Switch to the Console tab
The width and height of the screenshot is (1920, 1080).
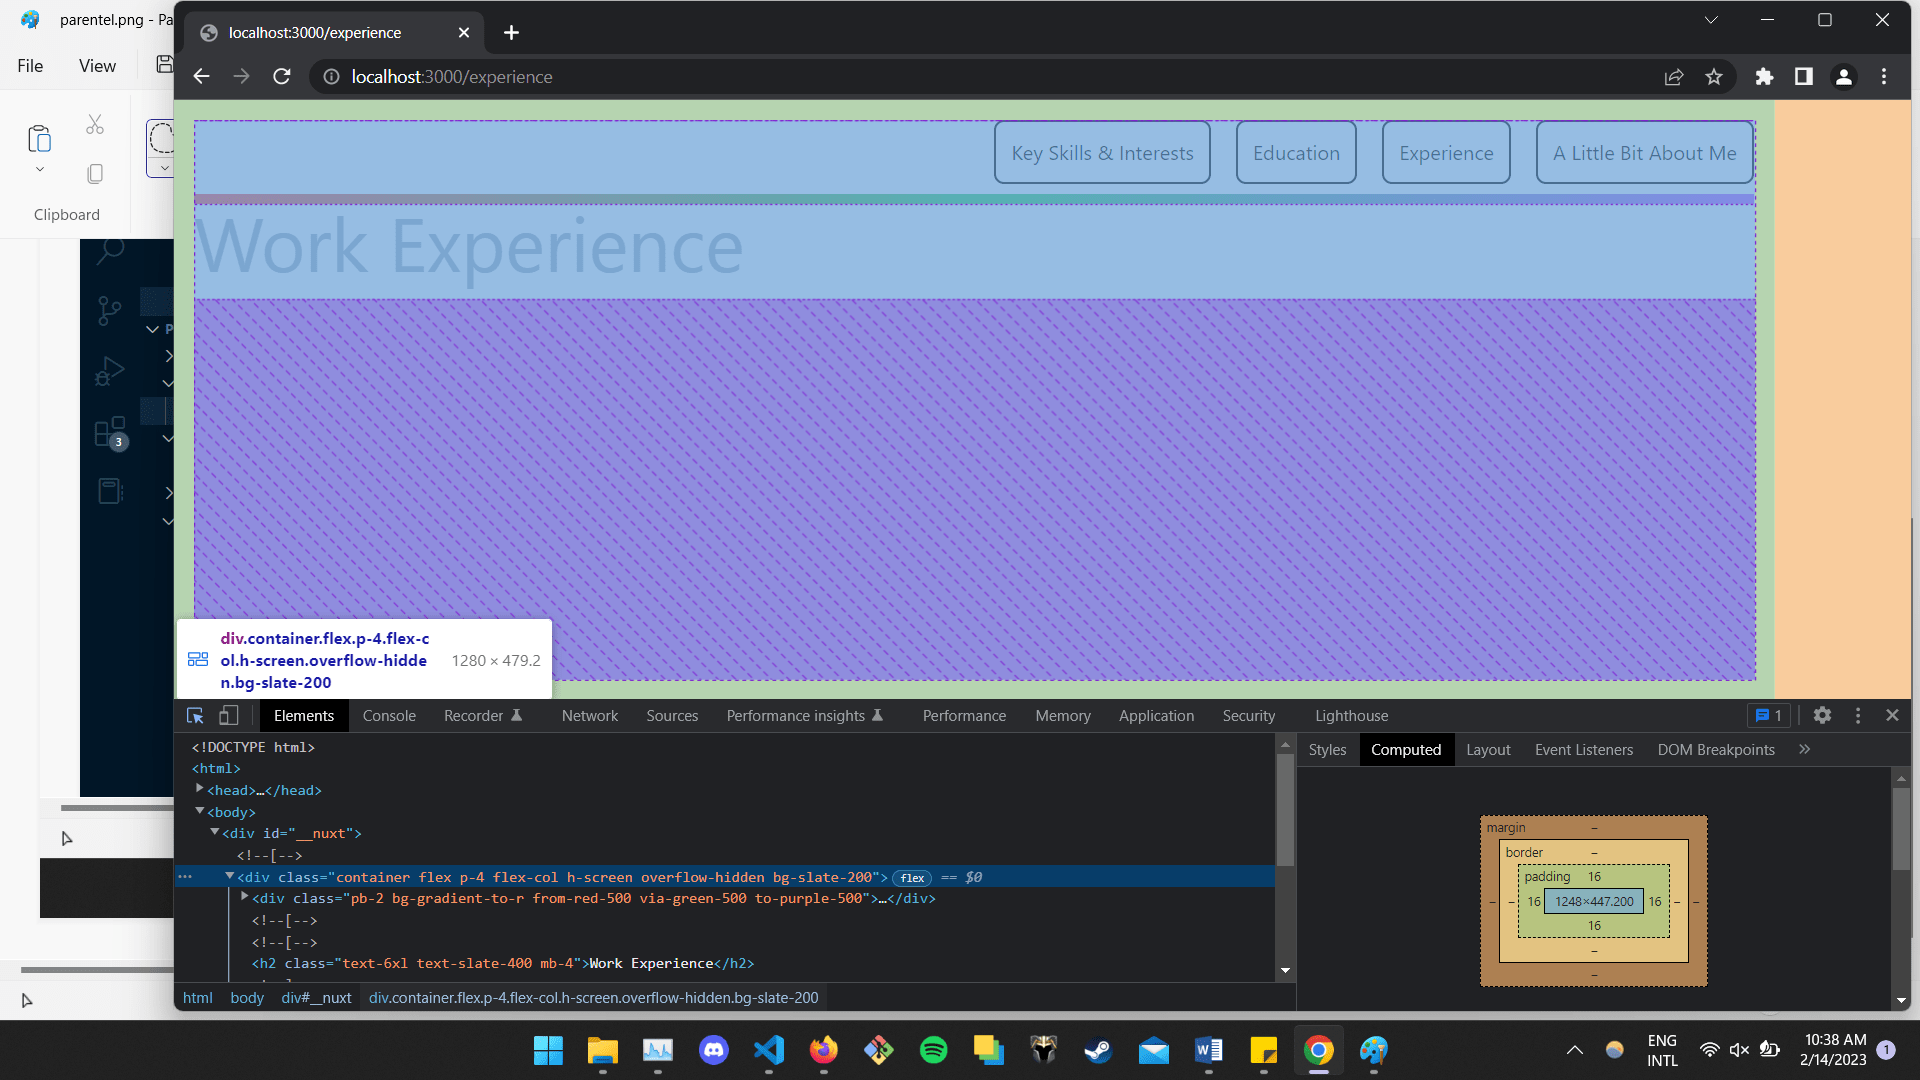389,716
